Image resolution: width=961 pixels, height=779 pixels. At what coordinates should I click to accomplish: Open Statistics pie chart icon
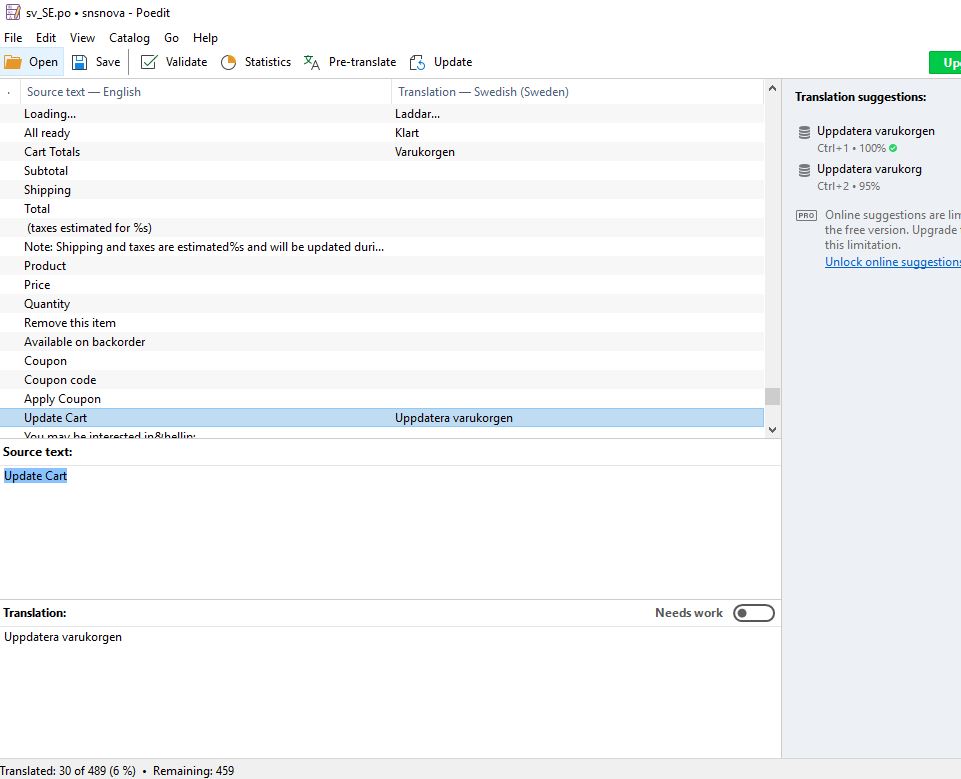click(228, 62)
